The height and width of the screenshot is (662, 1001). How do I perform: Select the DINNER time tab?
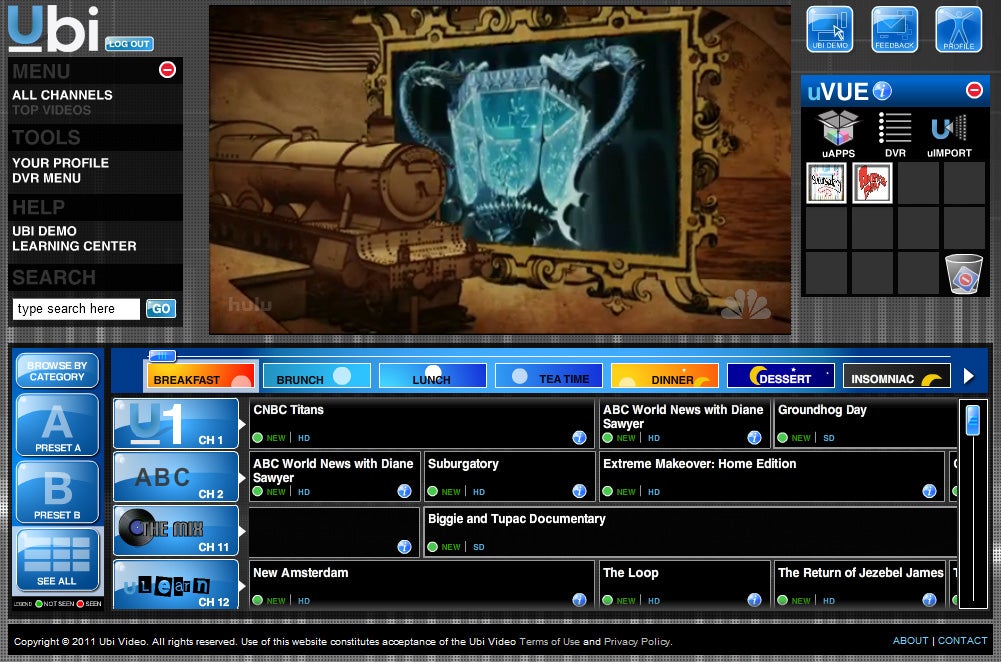click(665, 376)
